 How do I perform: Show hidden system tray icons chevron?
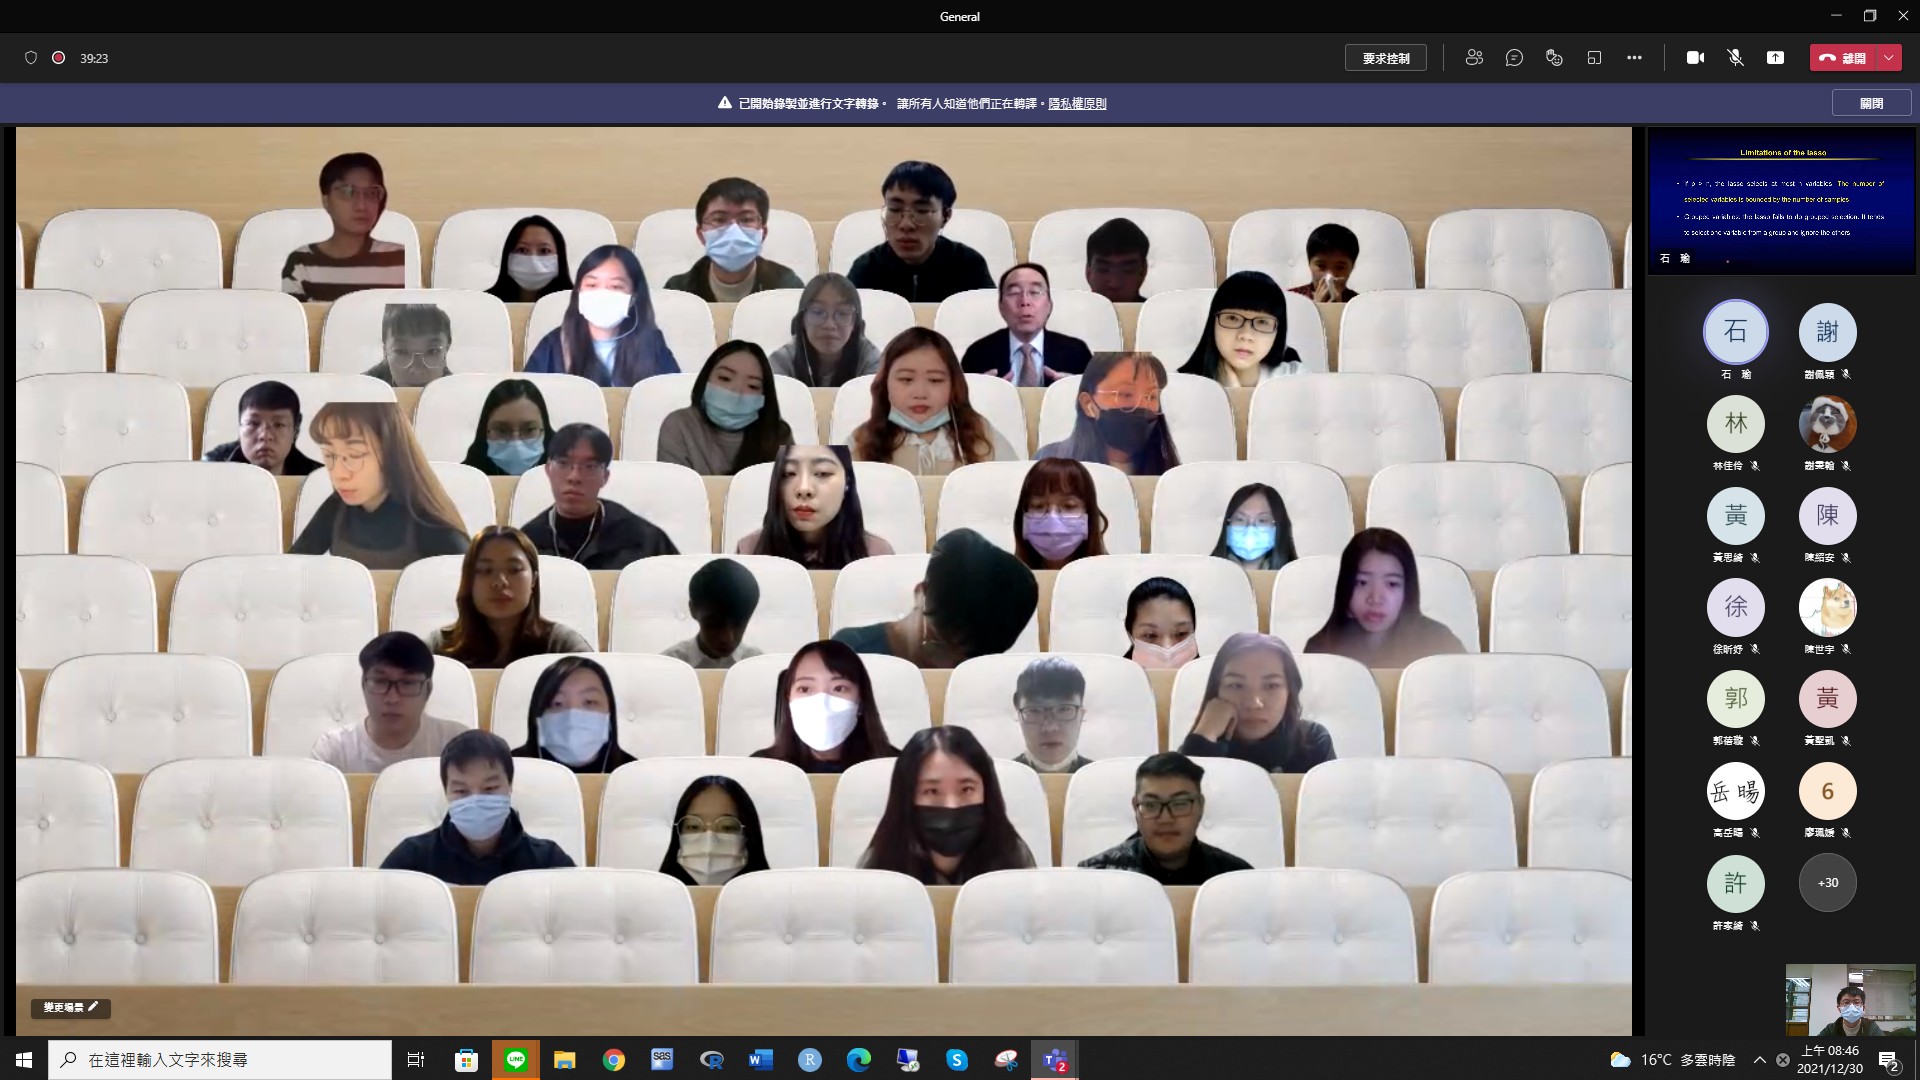[1759, 1060]
